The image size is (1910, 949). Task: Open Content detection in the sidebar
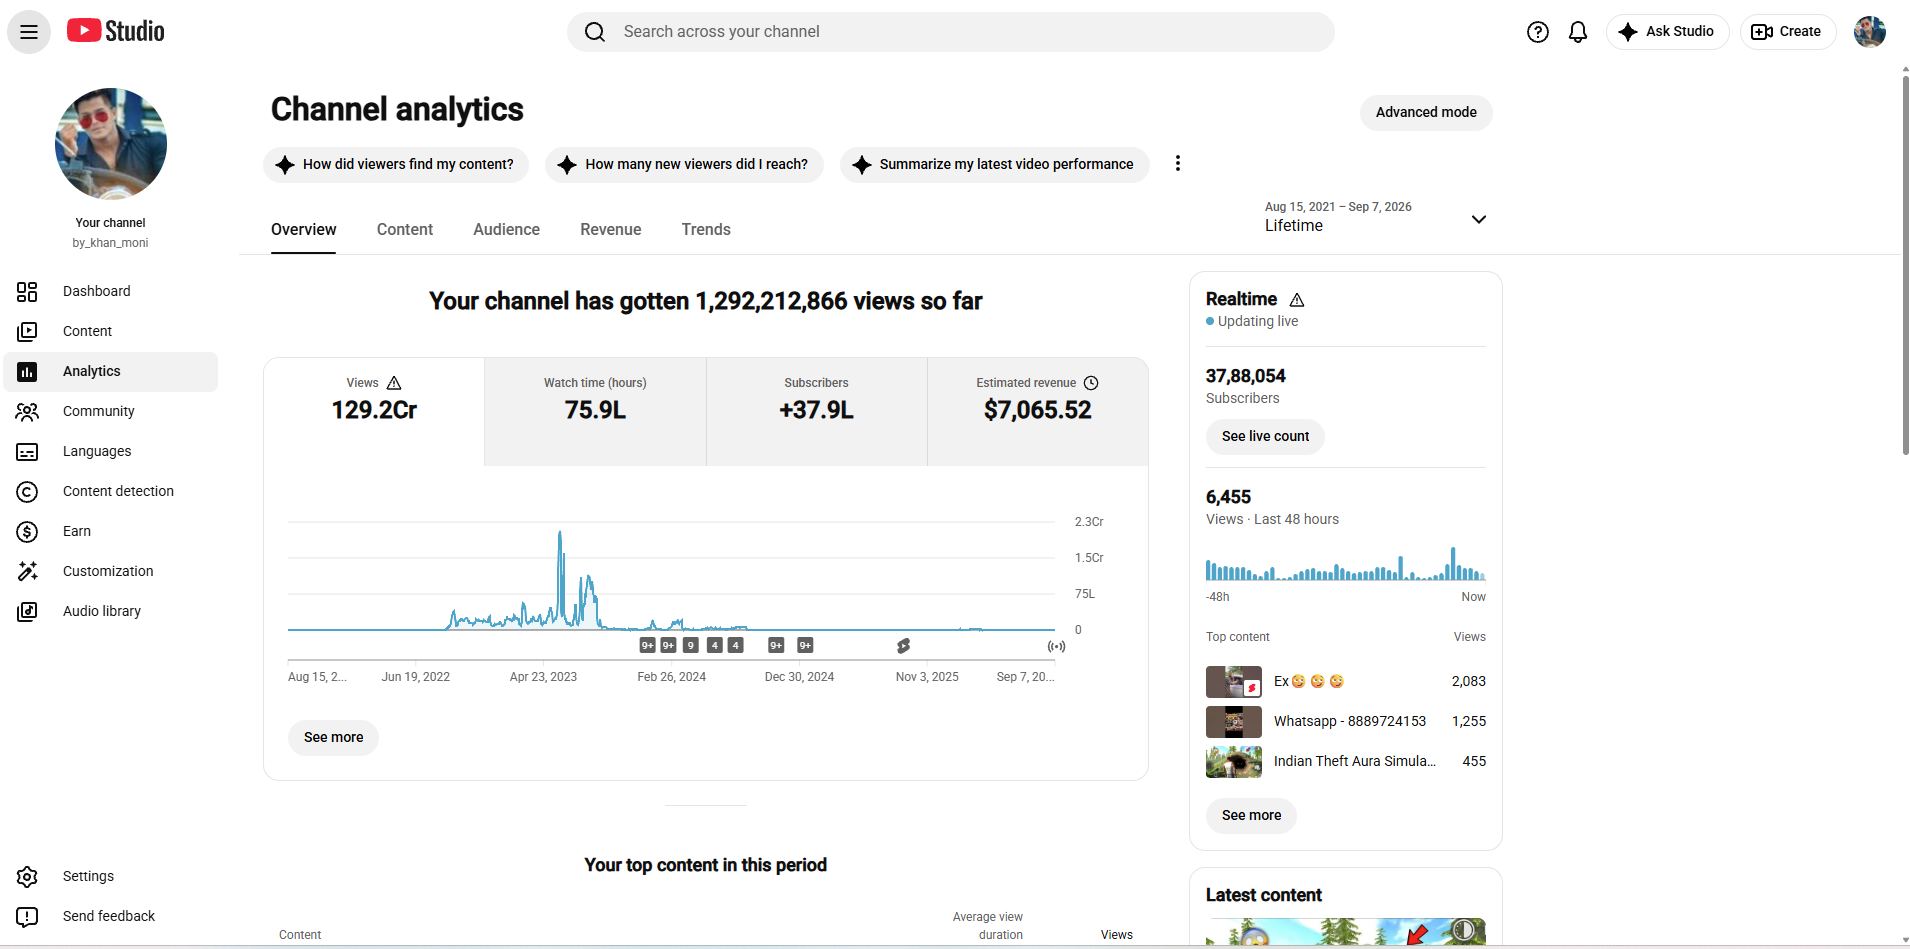(111, 491)
